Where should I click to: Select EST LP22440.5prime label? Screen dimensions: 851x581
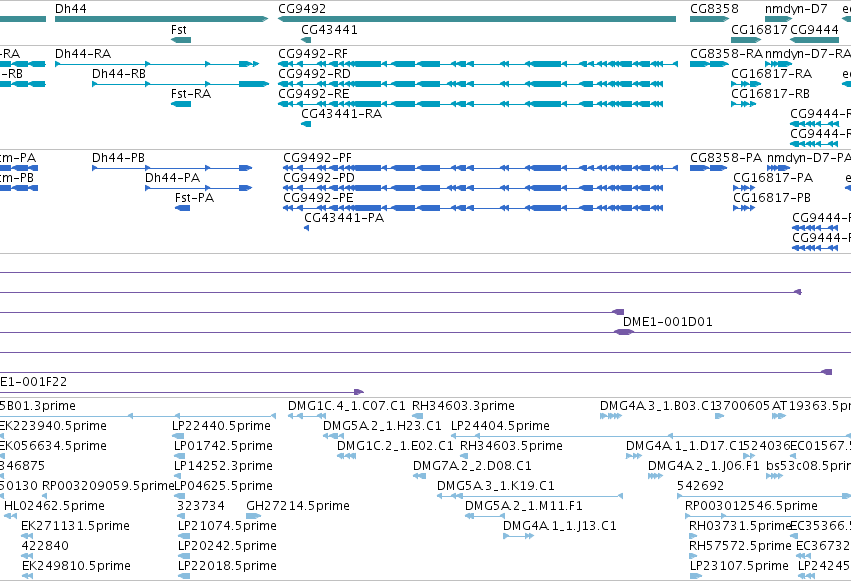[x=221, y=426]
